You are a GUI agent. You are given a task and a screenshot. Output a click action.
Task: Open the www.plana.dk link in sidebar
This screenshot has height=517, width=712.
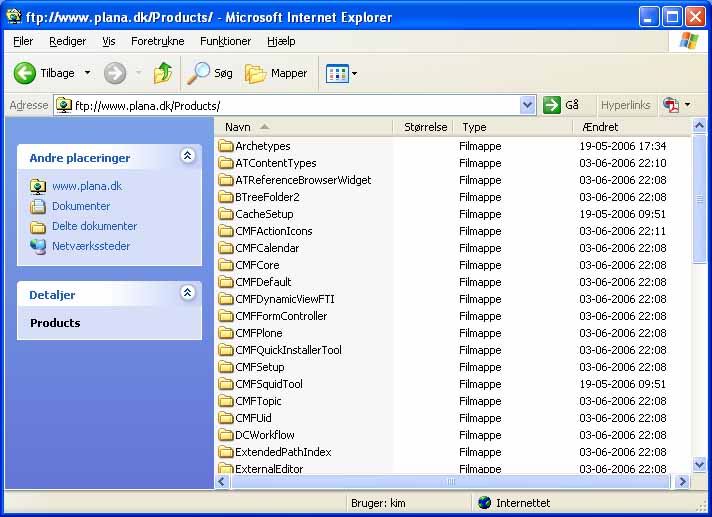pyautogui.click(x=87, y=186)
